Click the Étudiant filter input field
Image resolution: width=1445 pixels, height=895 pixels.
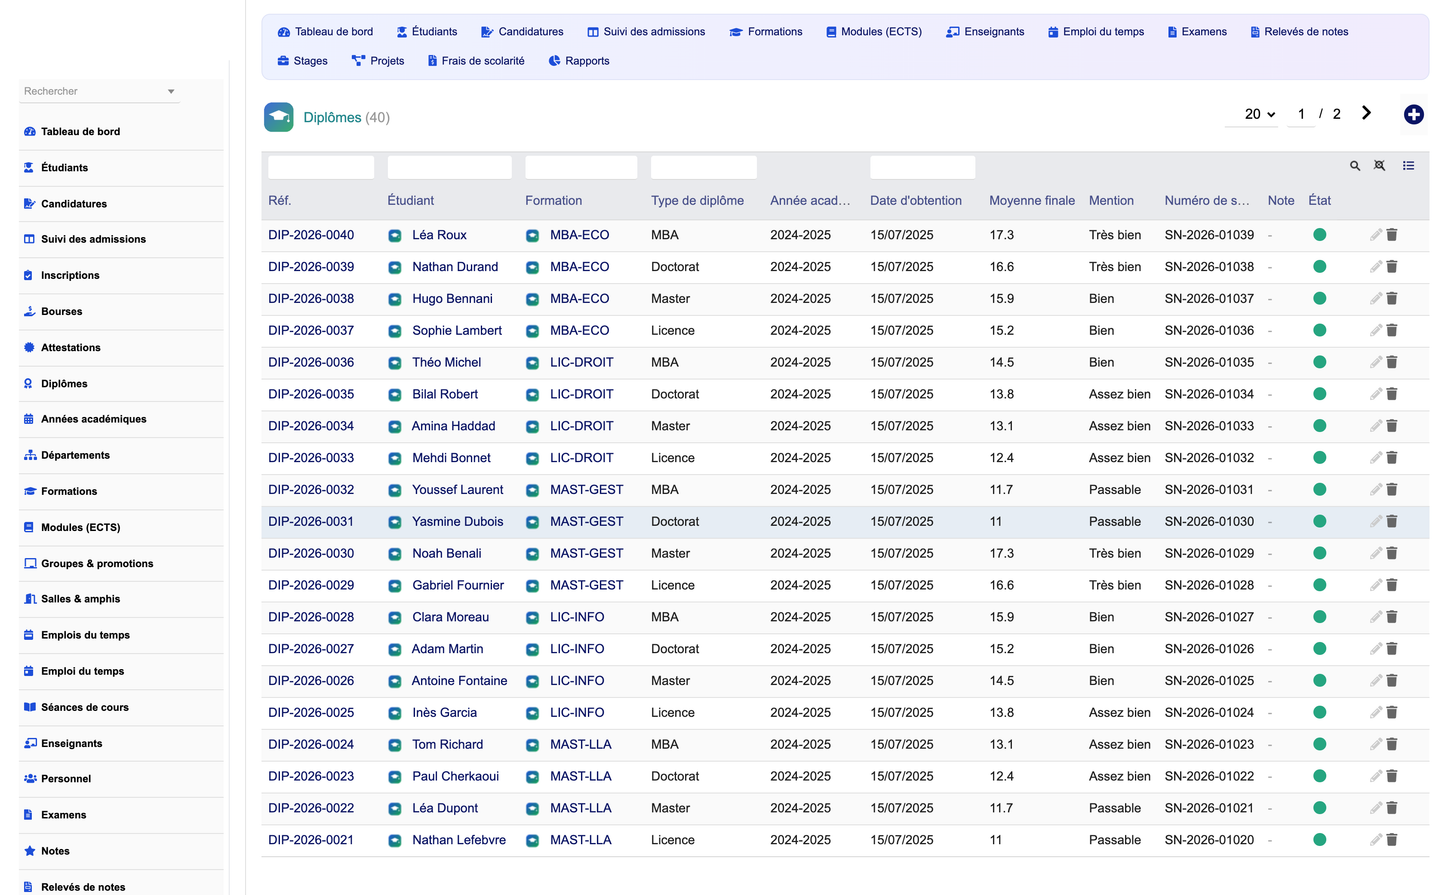click(x=449, y=167)
